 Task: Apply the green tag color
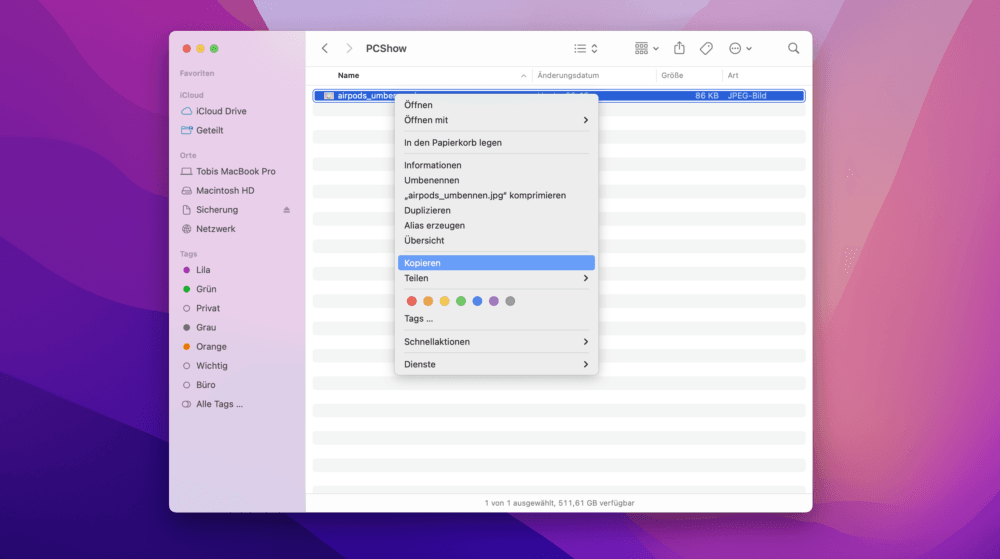(x=460, y=301)
